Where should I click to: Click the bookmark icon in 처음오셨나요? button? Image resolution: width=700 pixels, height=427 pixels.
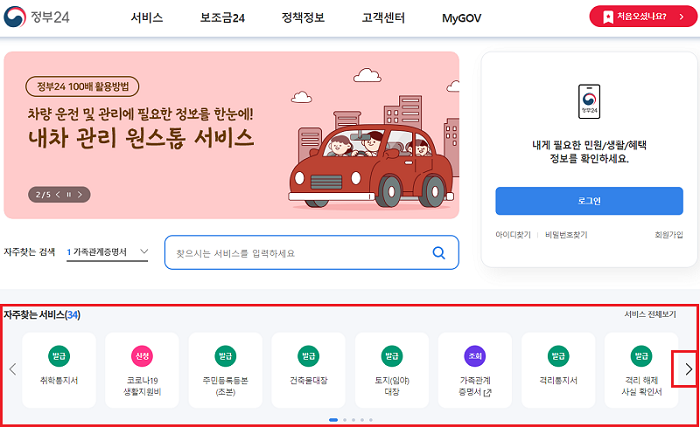point(608,17)
